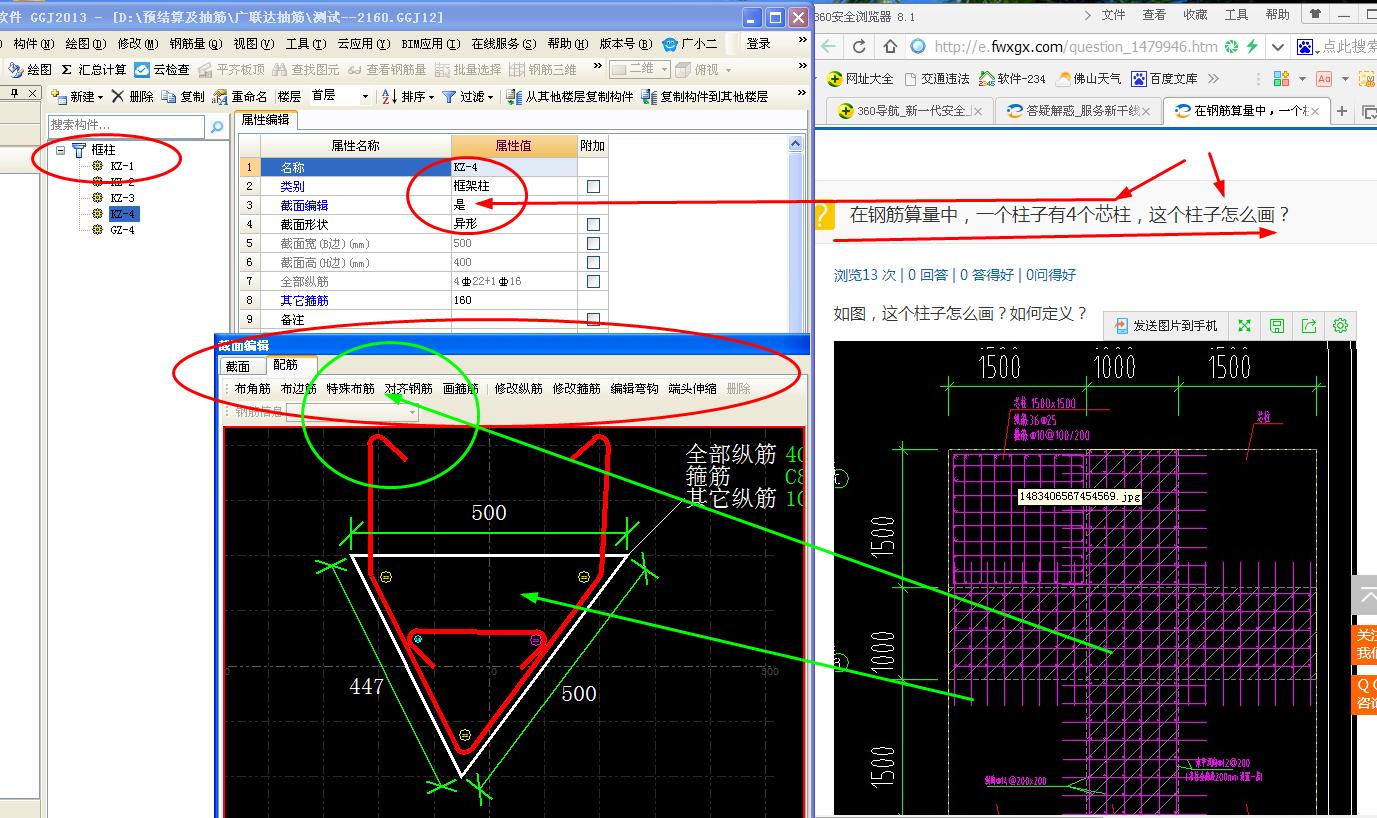
Task: Click the 广小二 assistant icon
Action: click(x=670, y=44)
